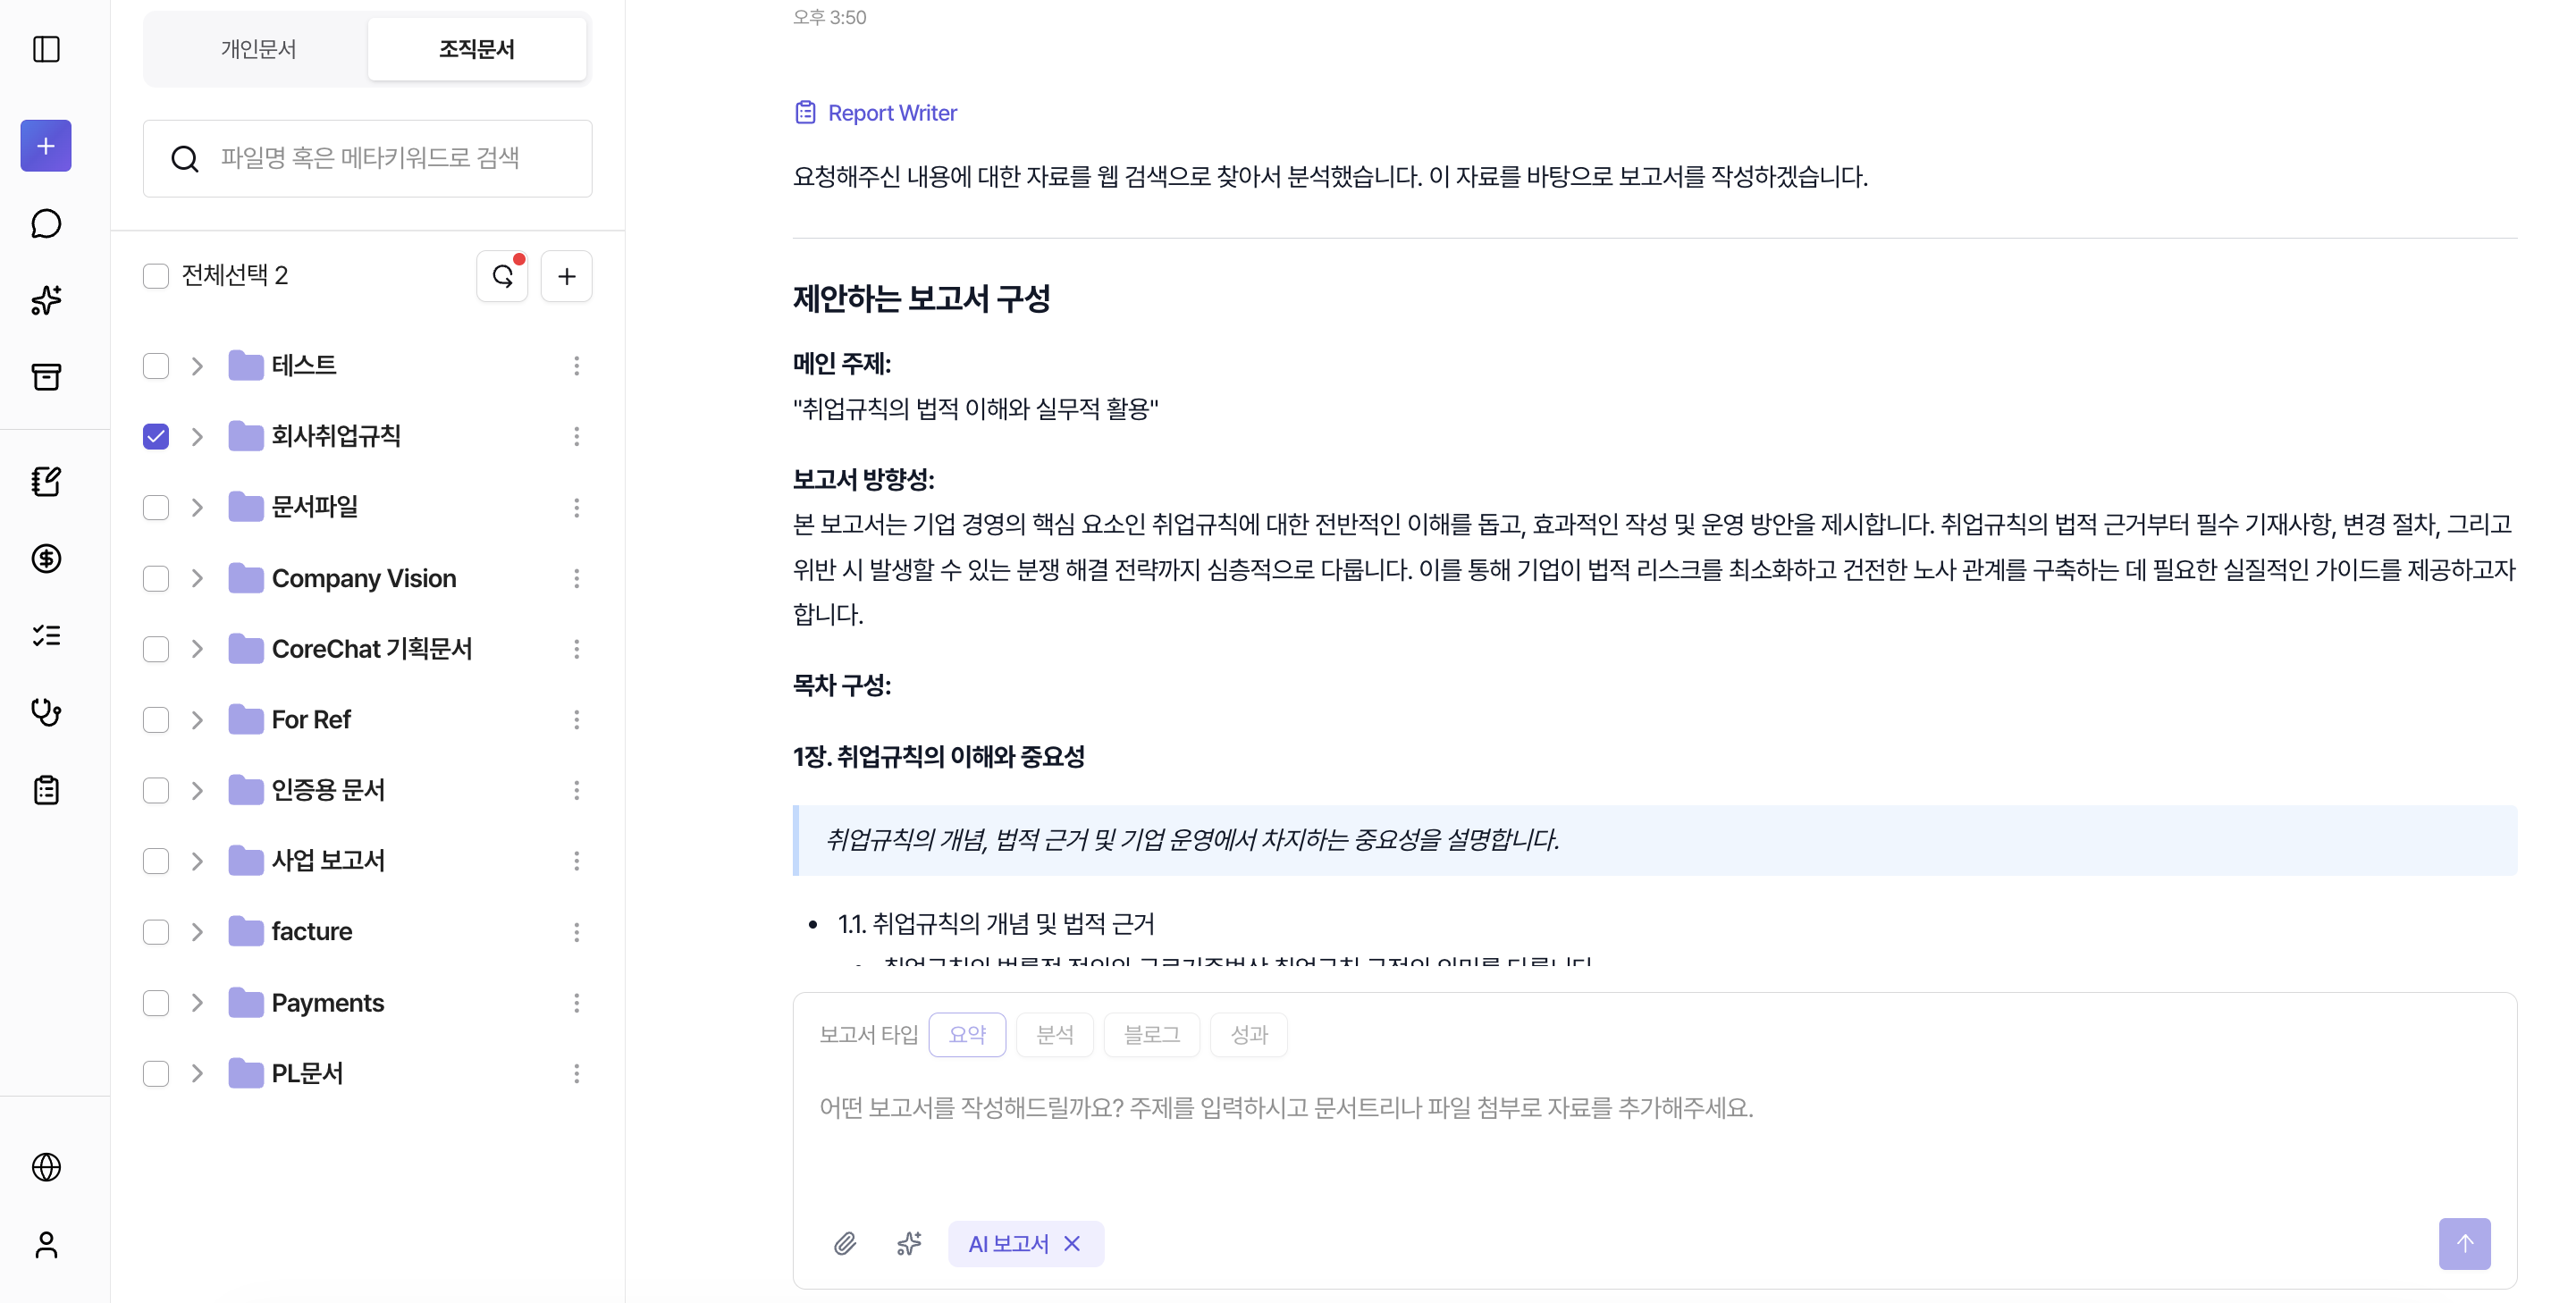Open the stethoscope diagnostic icon
Screen dimensions: 2576x1303
(x=46, y=713)
